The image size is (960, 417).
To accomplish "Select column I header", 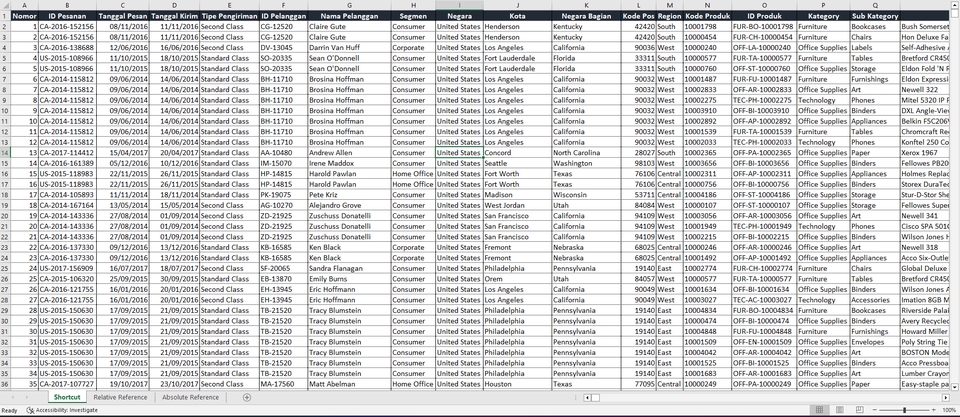I will click(x=459, y=6).
